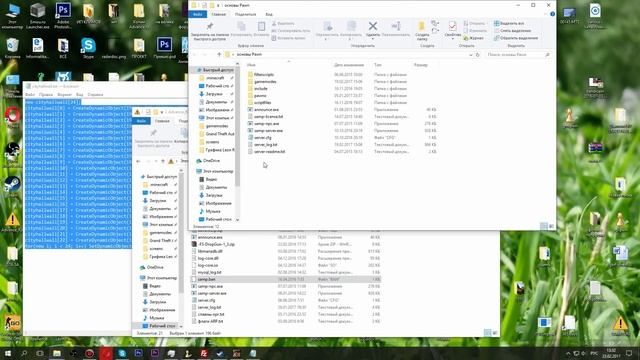The image size is (640, 360).
Task: Select samp-license.txt in the file list
Action: point(268,117)
